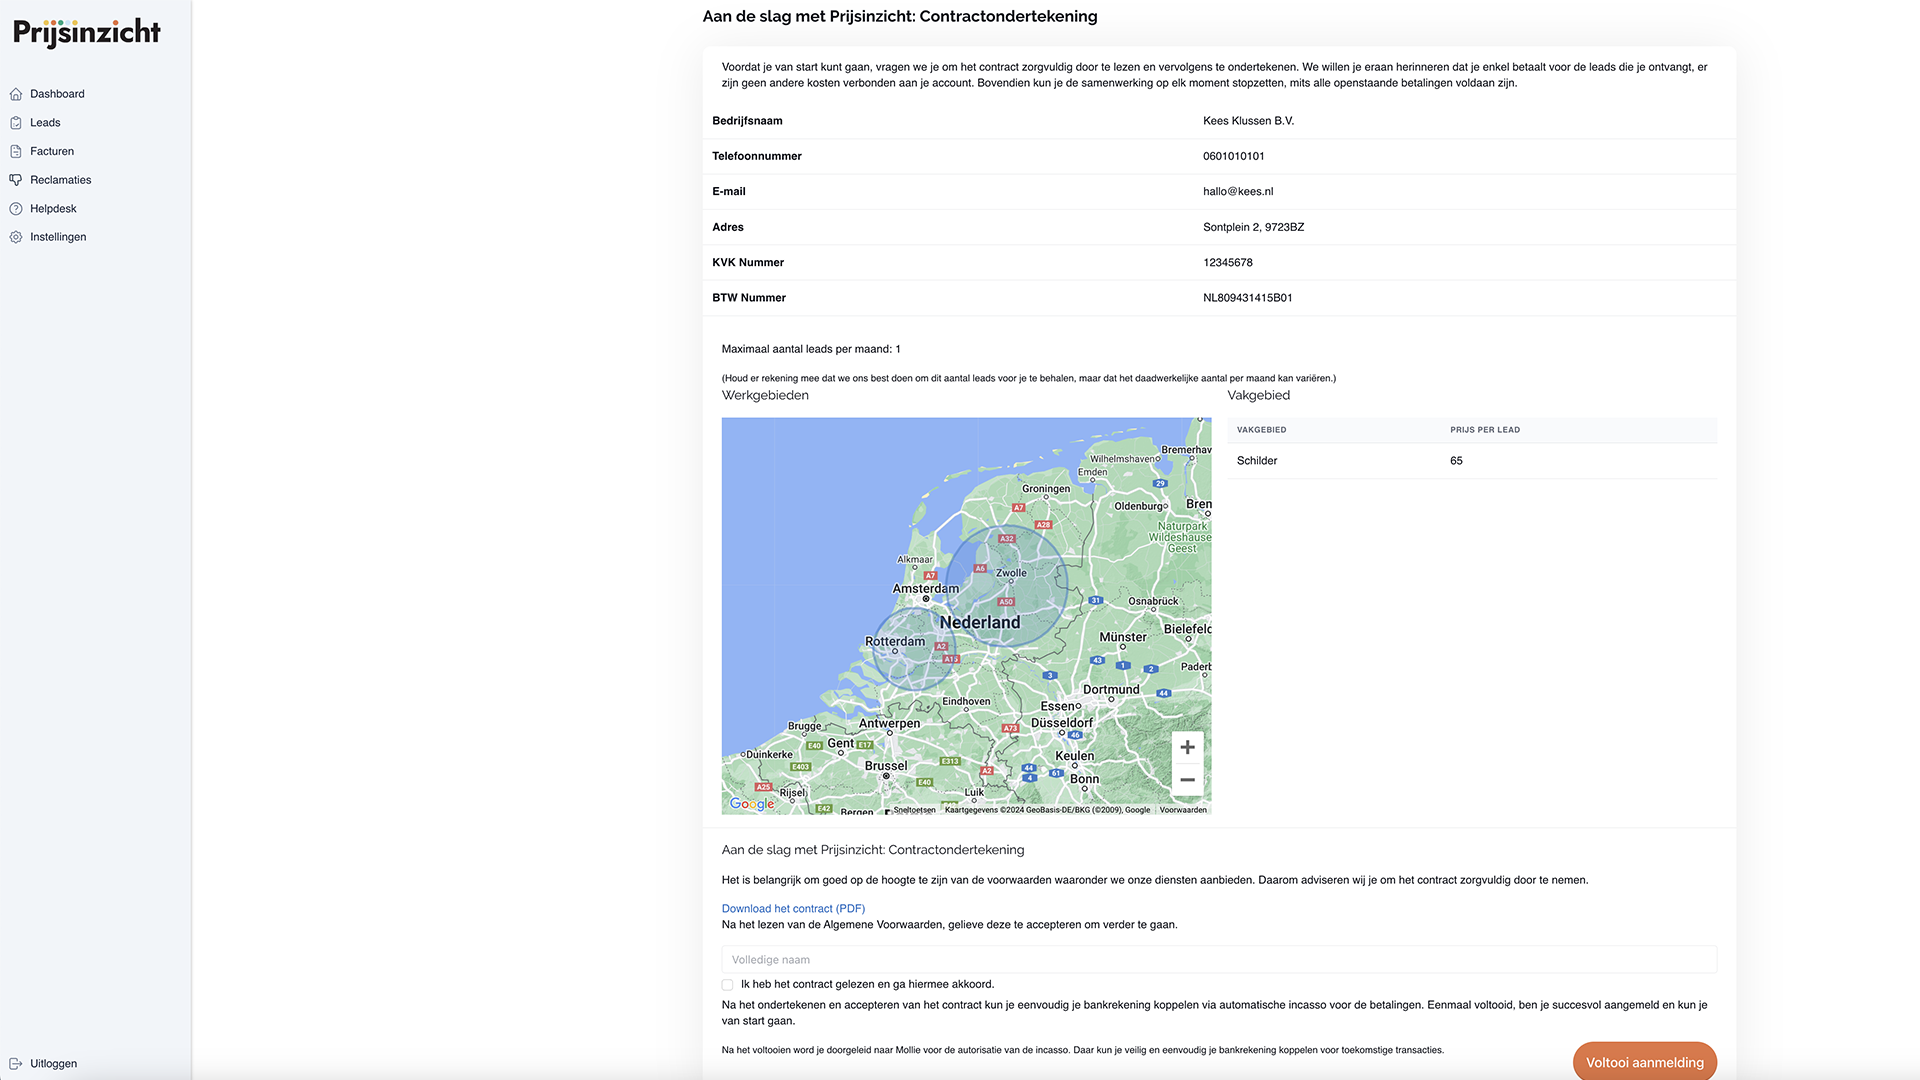Open Instellingen in the sidebar
Screen dimensions: 1920x1080
coord(58,237)
